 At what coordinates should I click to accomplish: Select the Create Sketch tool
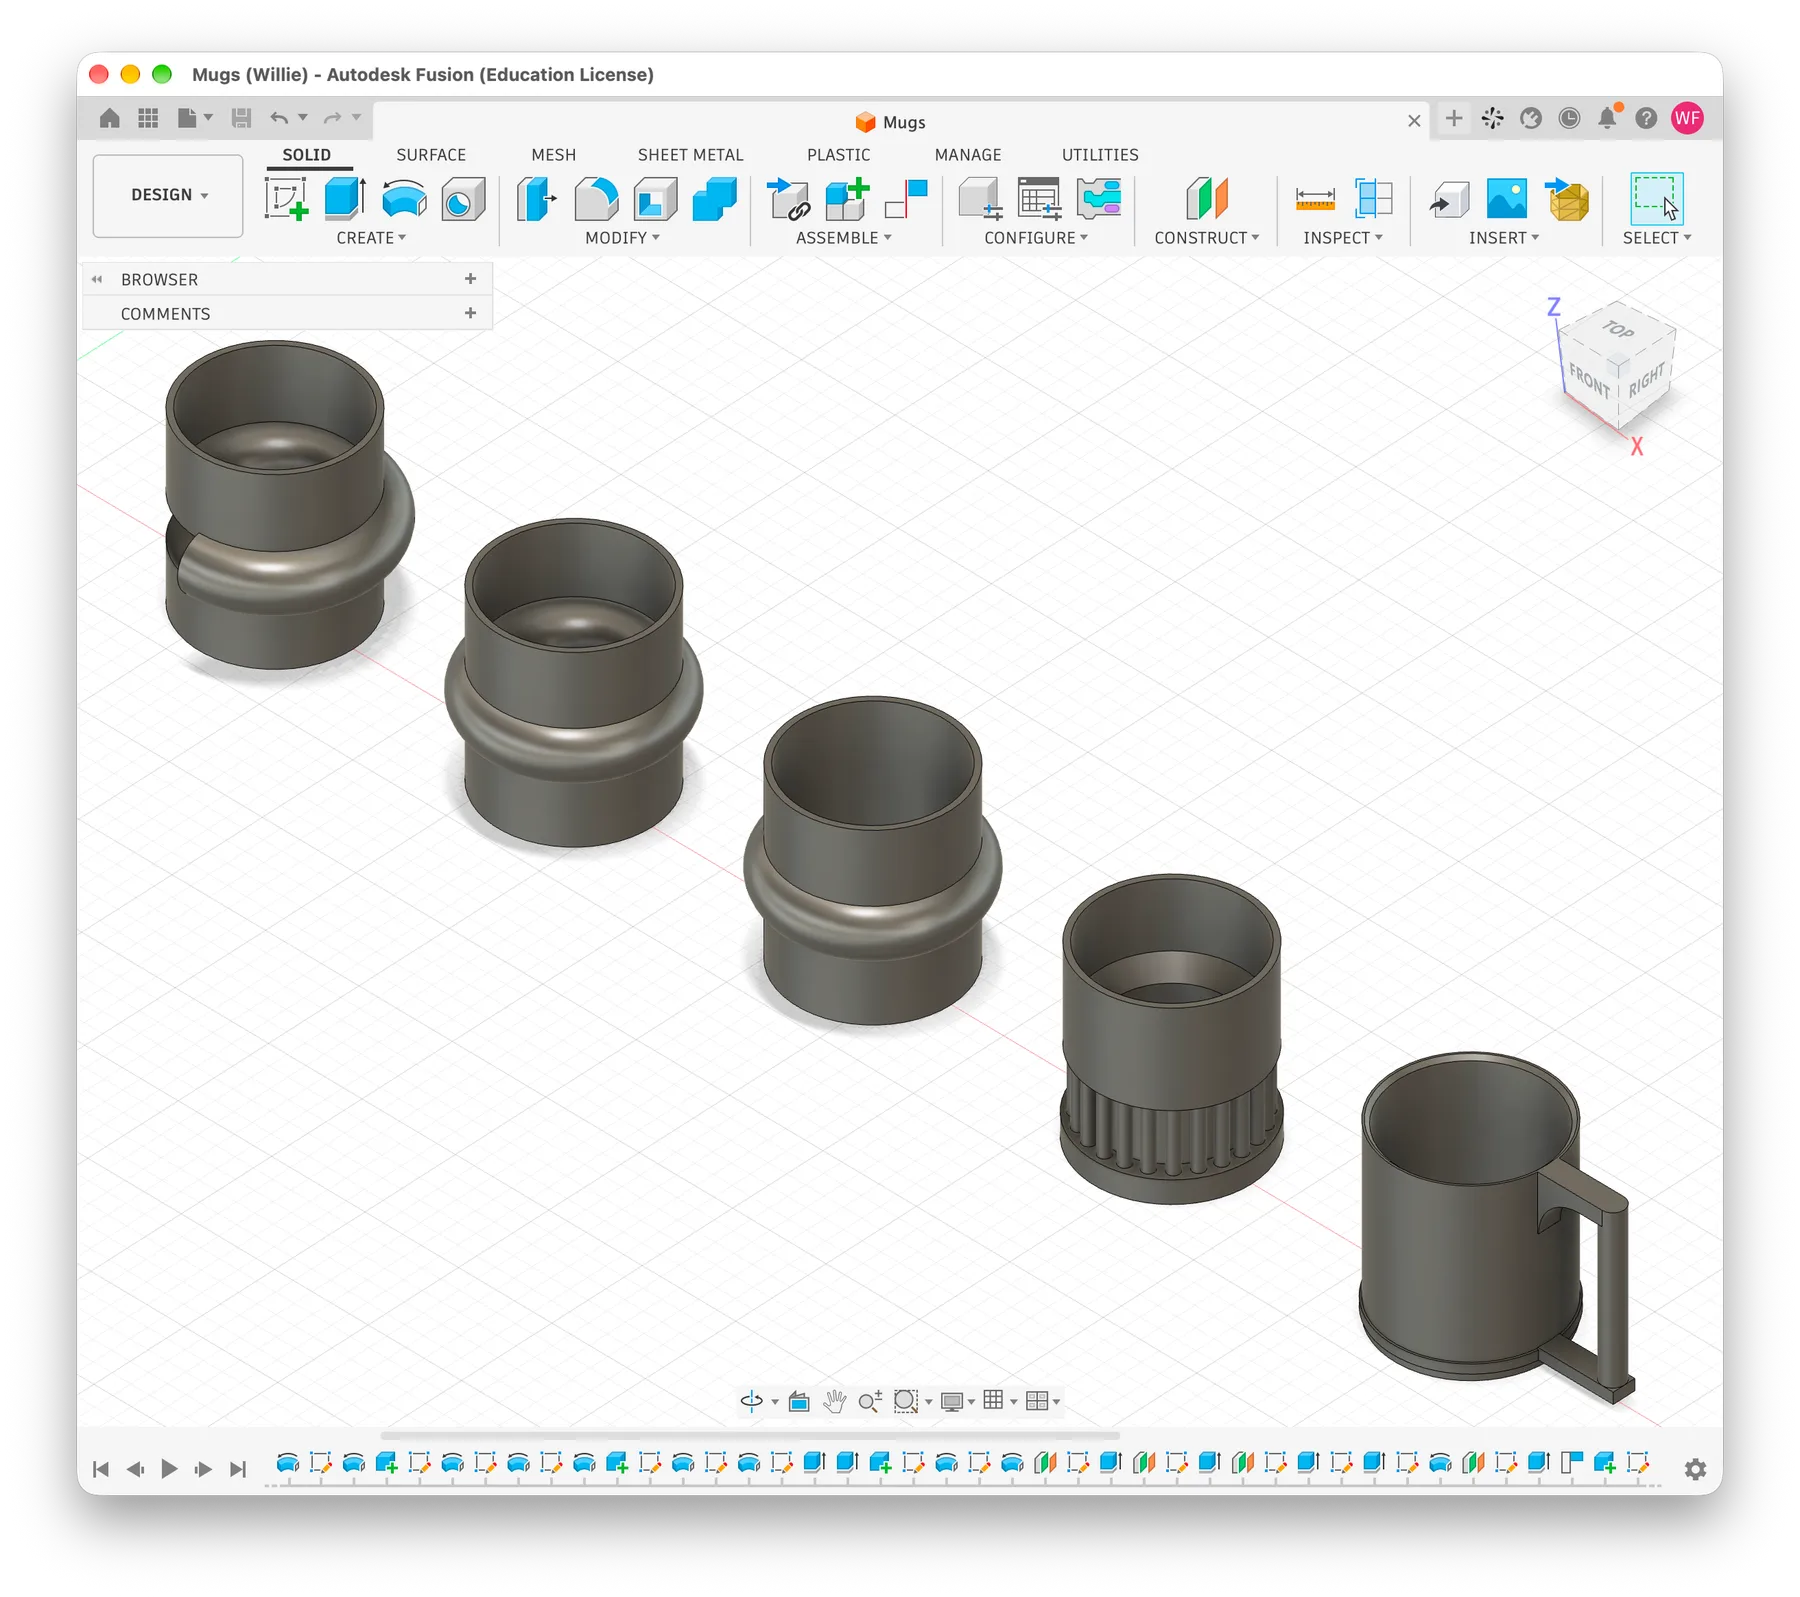[x=286, y=198]
